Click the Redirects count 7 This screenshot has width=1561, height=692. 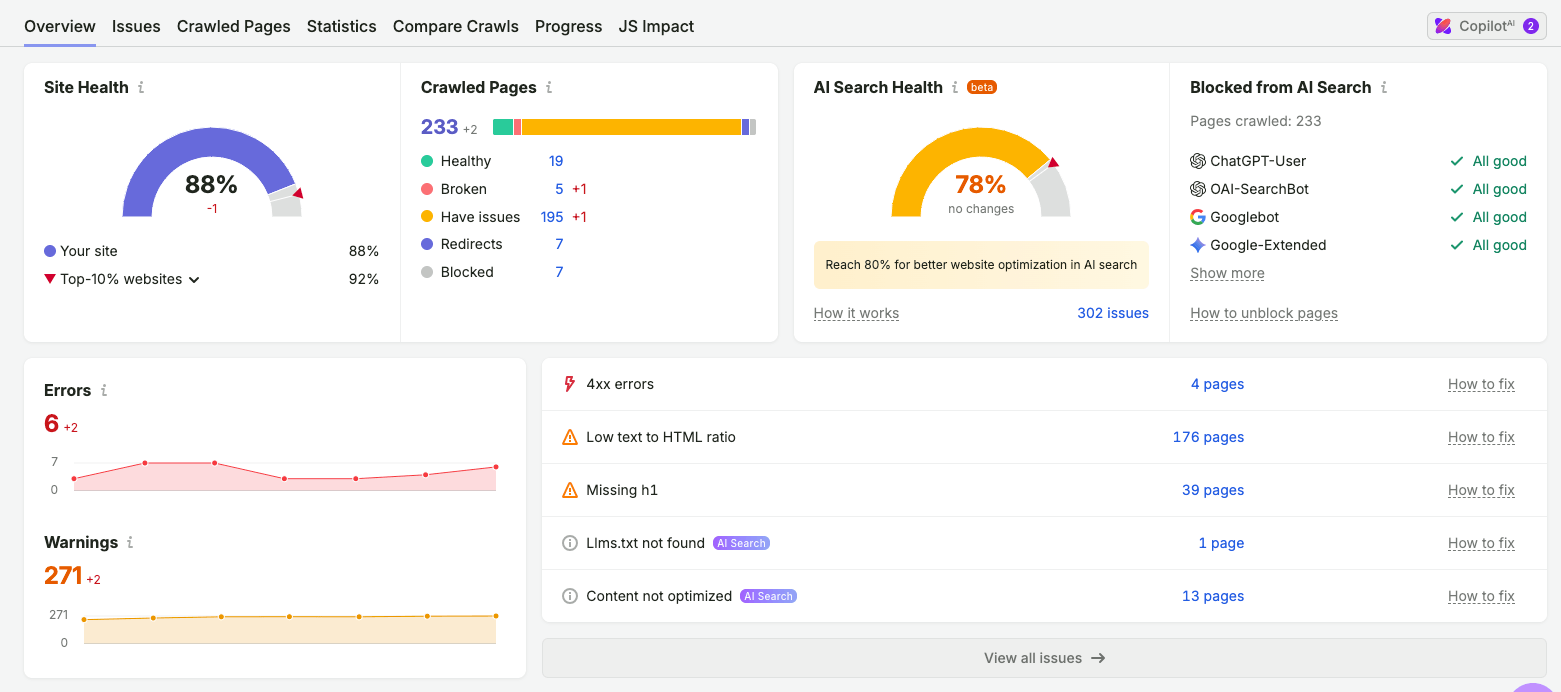[x=559, y=244]
